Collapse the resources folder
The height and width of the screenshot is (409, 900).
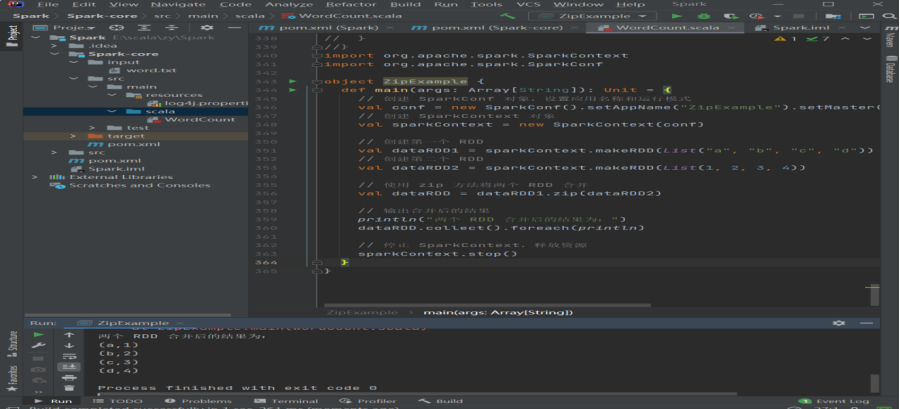pos(112,95)
